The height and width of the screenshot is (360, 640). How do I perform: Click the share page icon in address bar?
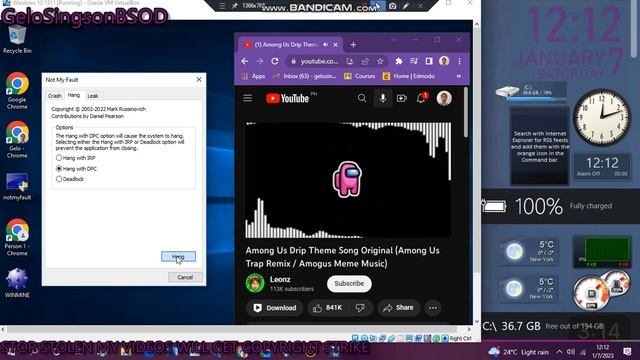pos(365,61)
